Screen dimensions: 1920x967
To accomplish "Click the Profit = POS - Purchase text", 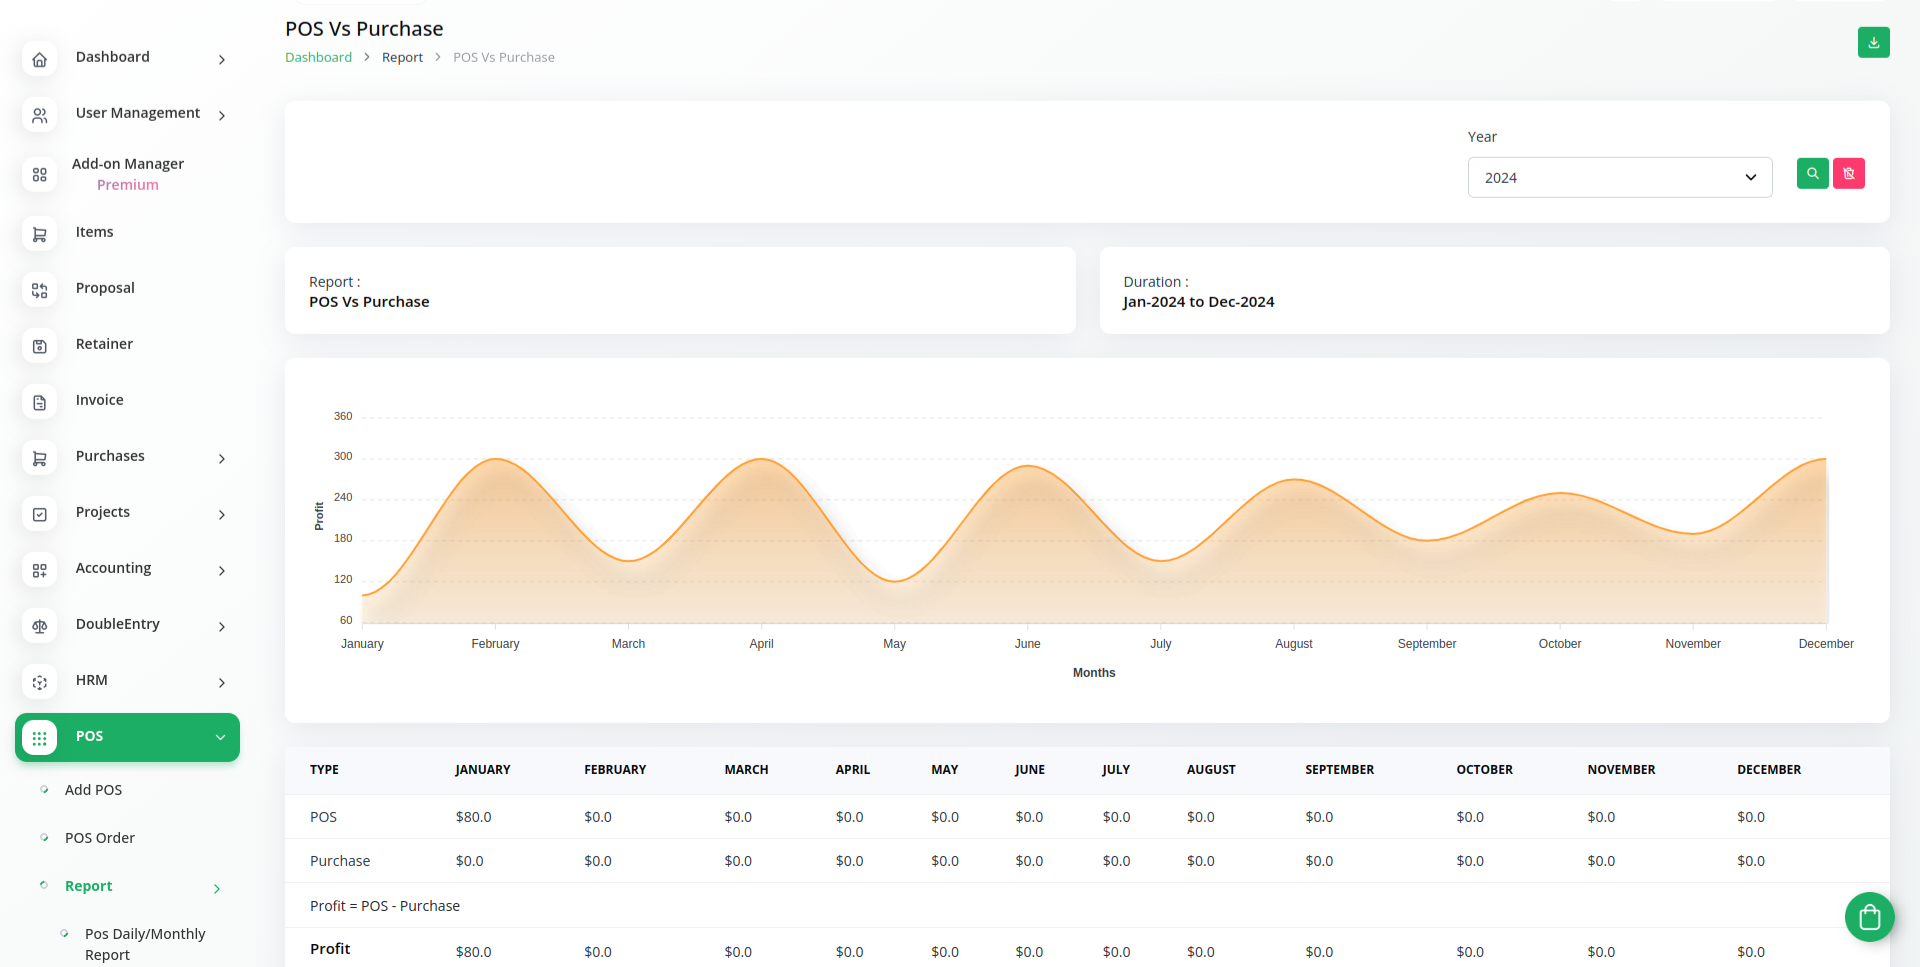I will pos(385,906).
